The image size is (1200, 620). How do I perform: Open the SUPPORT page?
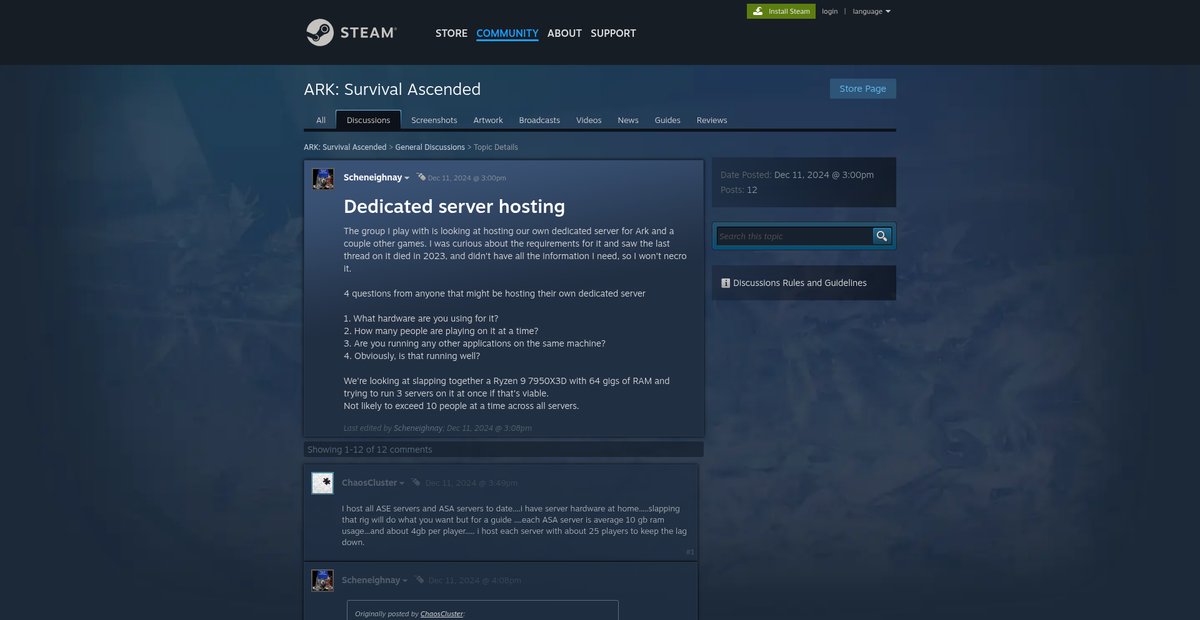(613, 33)
